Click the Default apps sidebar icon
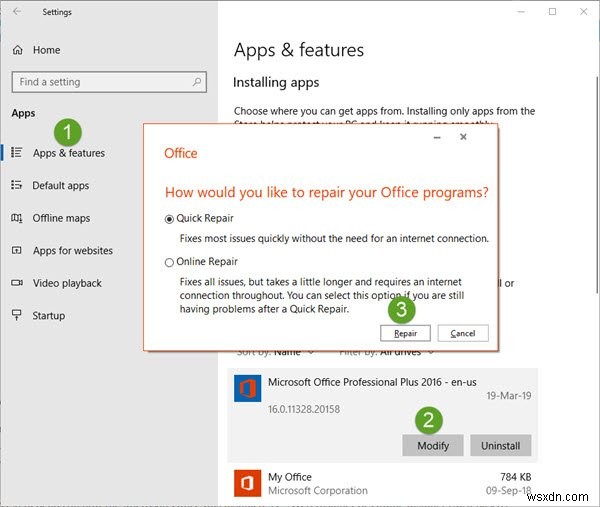 16,185
